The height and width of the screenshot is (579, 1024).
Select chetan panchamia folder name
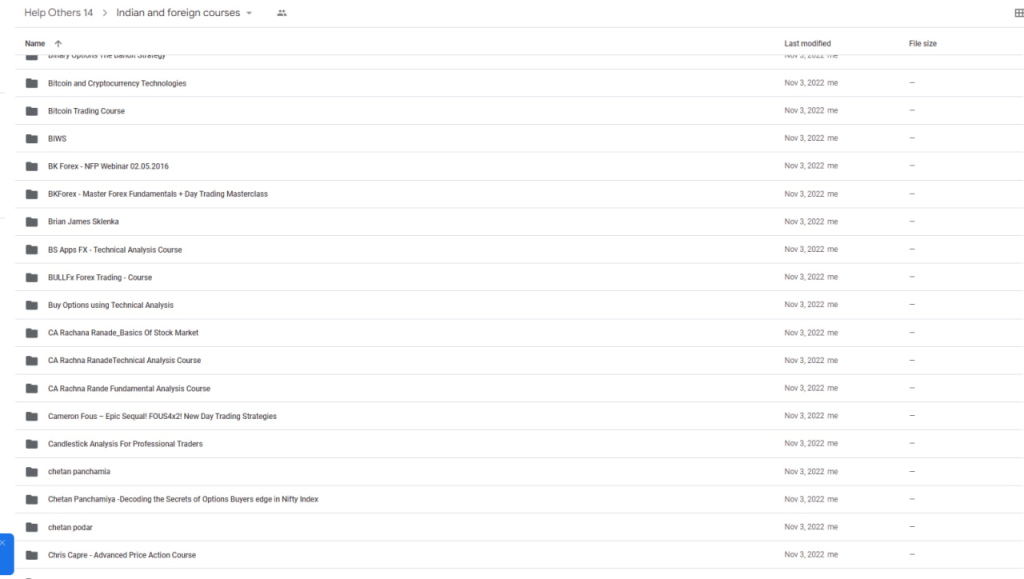click(x=79, y=471)
